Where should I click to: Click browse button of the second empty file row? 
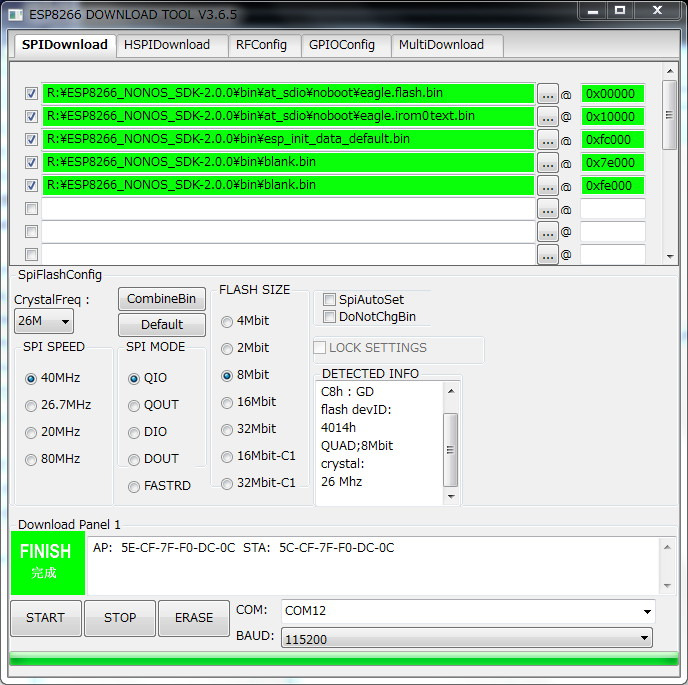click(548, 232)
